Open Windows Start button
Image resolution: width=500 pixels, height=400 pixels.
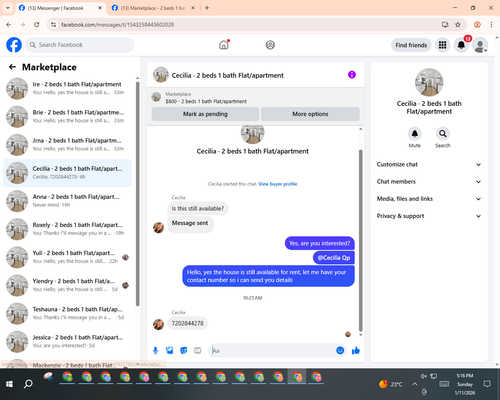pyautogui.click(x=9, y=384)
